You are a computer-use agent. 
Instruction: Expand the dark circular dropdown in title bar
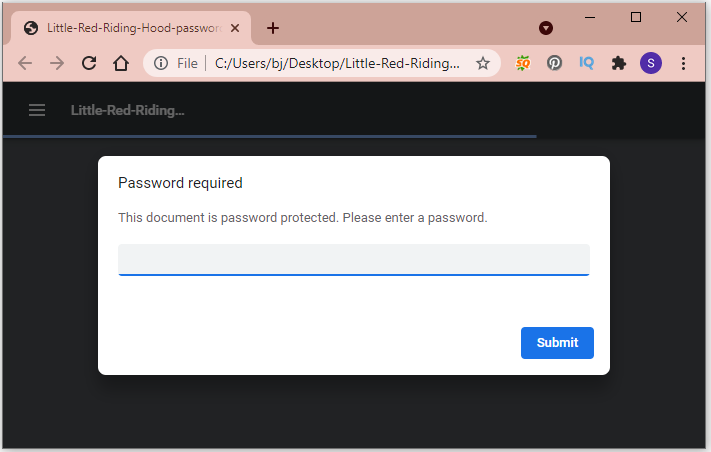click(546, 28)
